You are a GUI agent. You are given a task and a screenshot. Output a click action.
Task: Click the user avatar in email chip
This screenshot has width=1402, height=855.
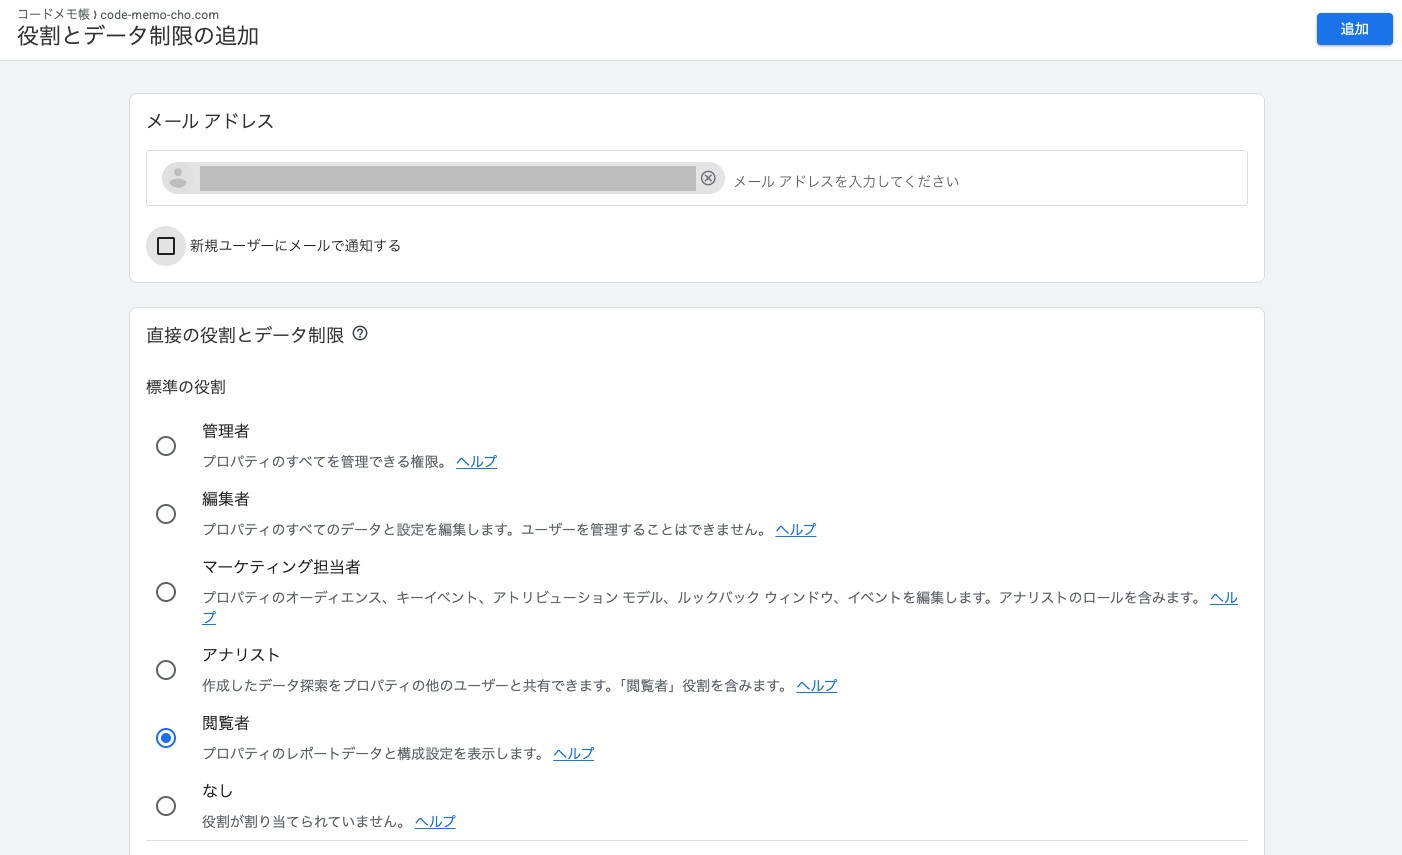pos(178,178)
